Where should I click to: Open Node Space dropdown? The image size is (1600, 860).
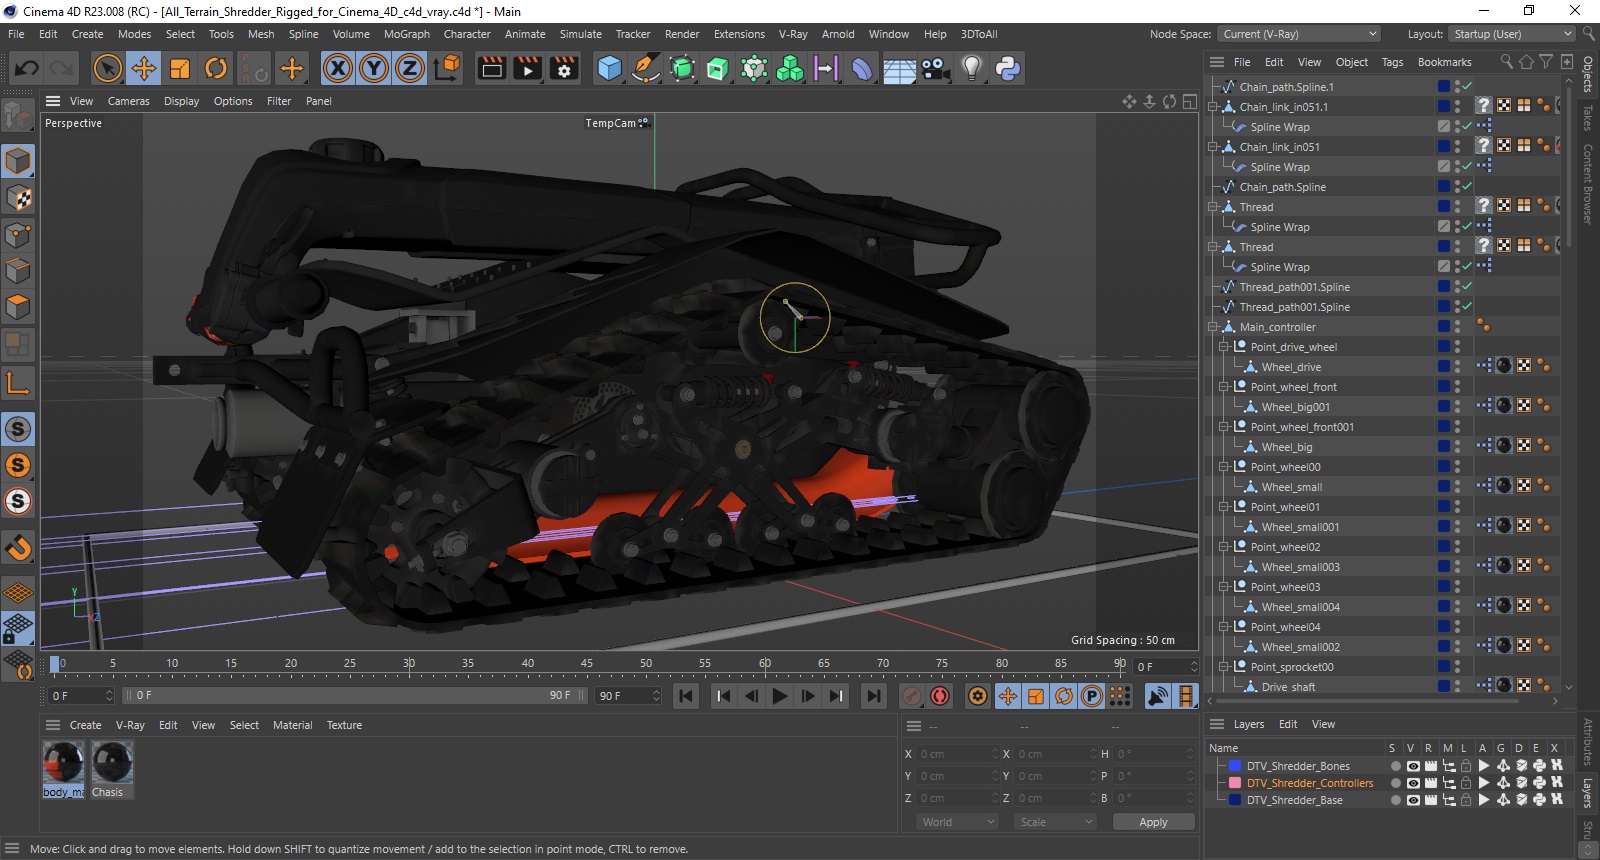(1299, 34)
